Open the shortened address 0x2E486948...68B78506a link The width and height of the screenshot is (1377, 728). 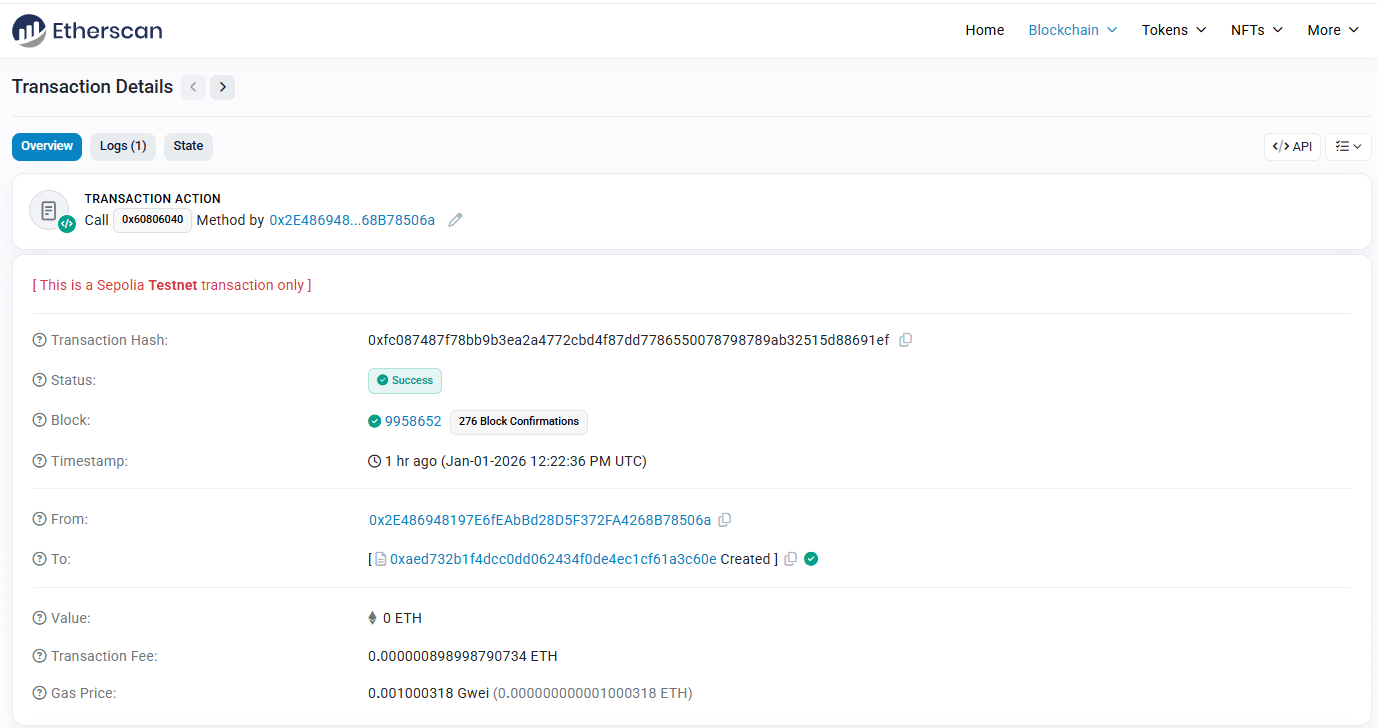[x=352, y=220]
